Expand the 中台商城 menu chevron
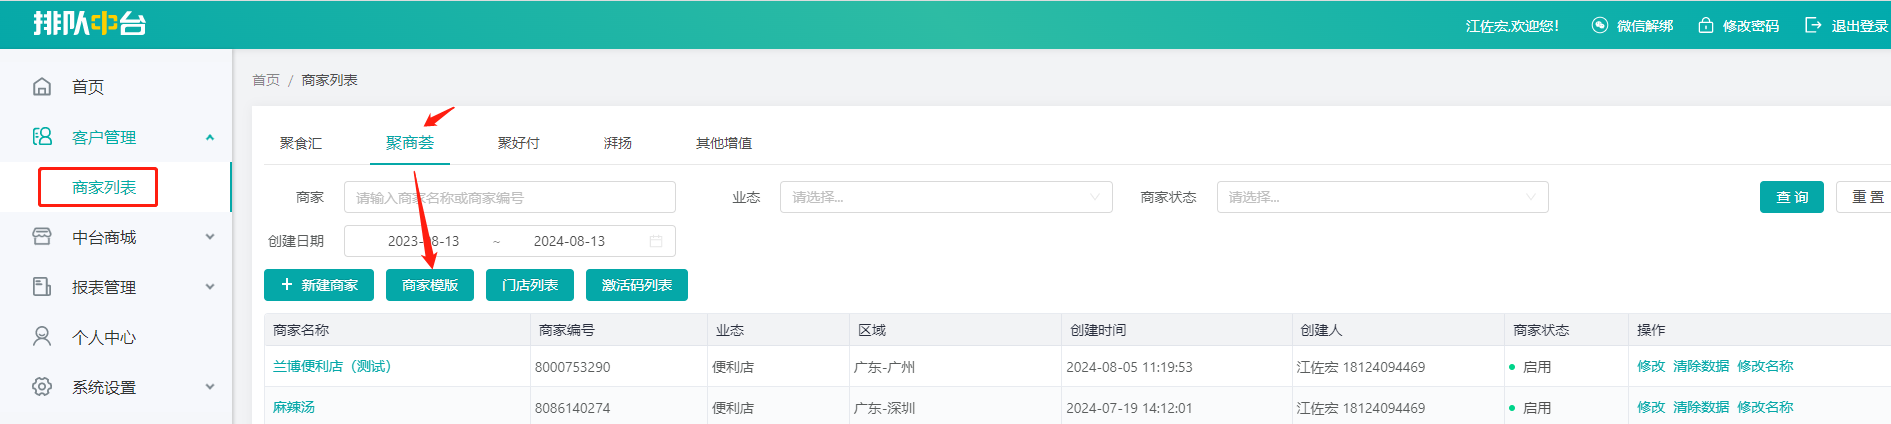The height and width of the screenshot is (424, 1891). tap(210, 237)
